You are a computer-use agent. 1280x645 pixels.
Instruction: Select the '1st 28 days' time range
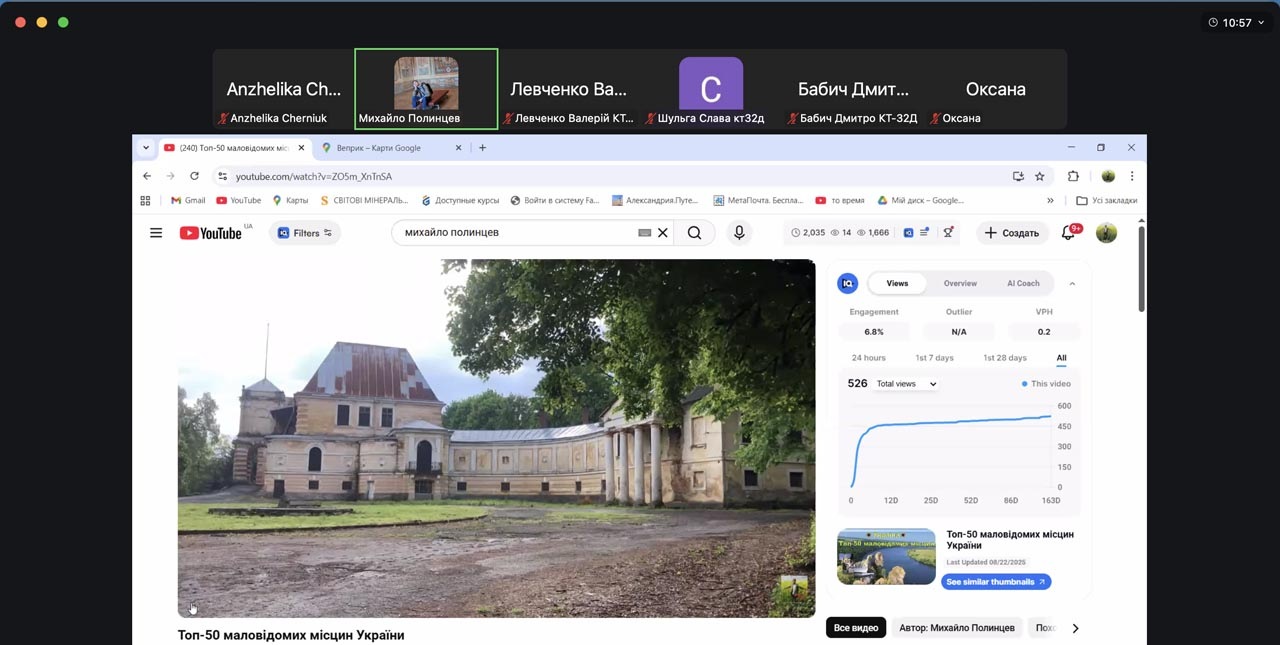pos(1004,358)
